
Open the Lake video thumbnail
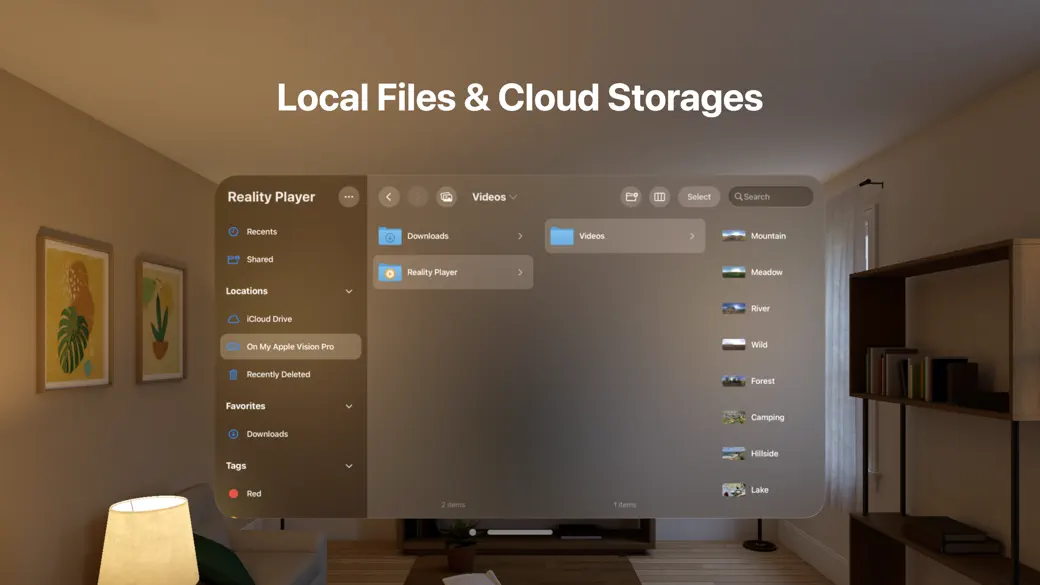734,490
